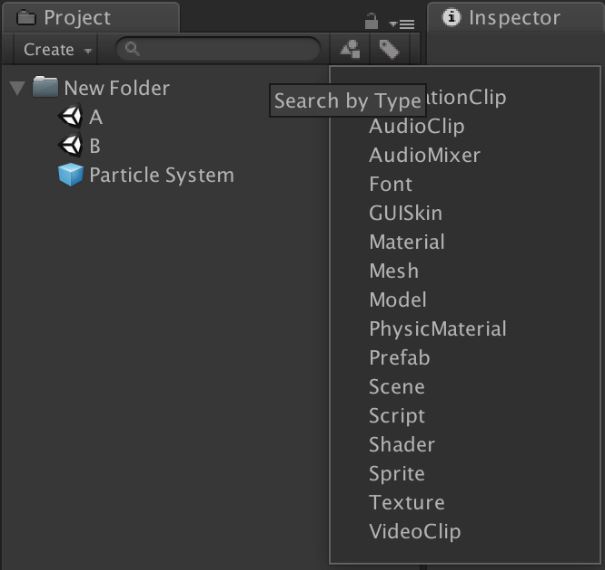
Task: Click the Search by Label tag icon
Action: coord(389,49)
